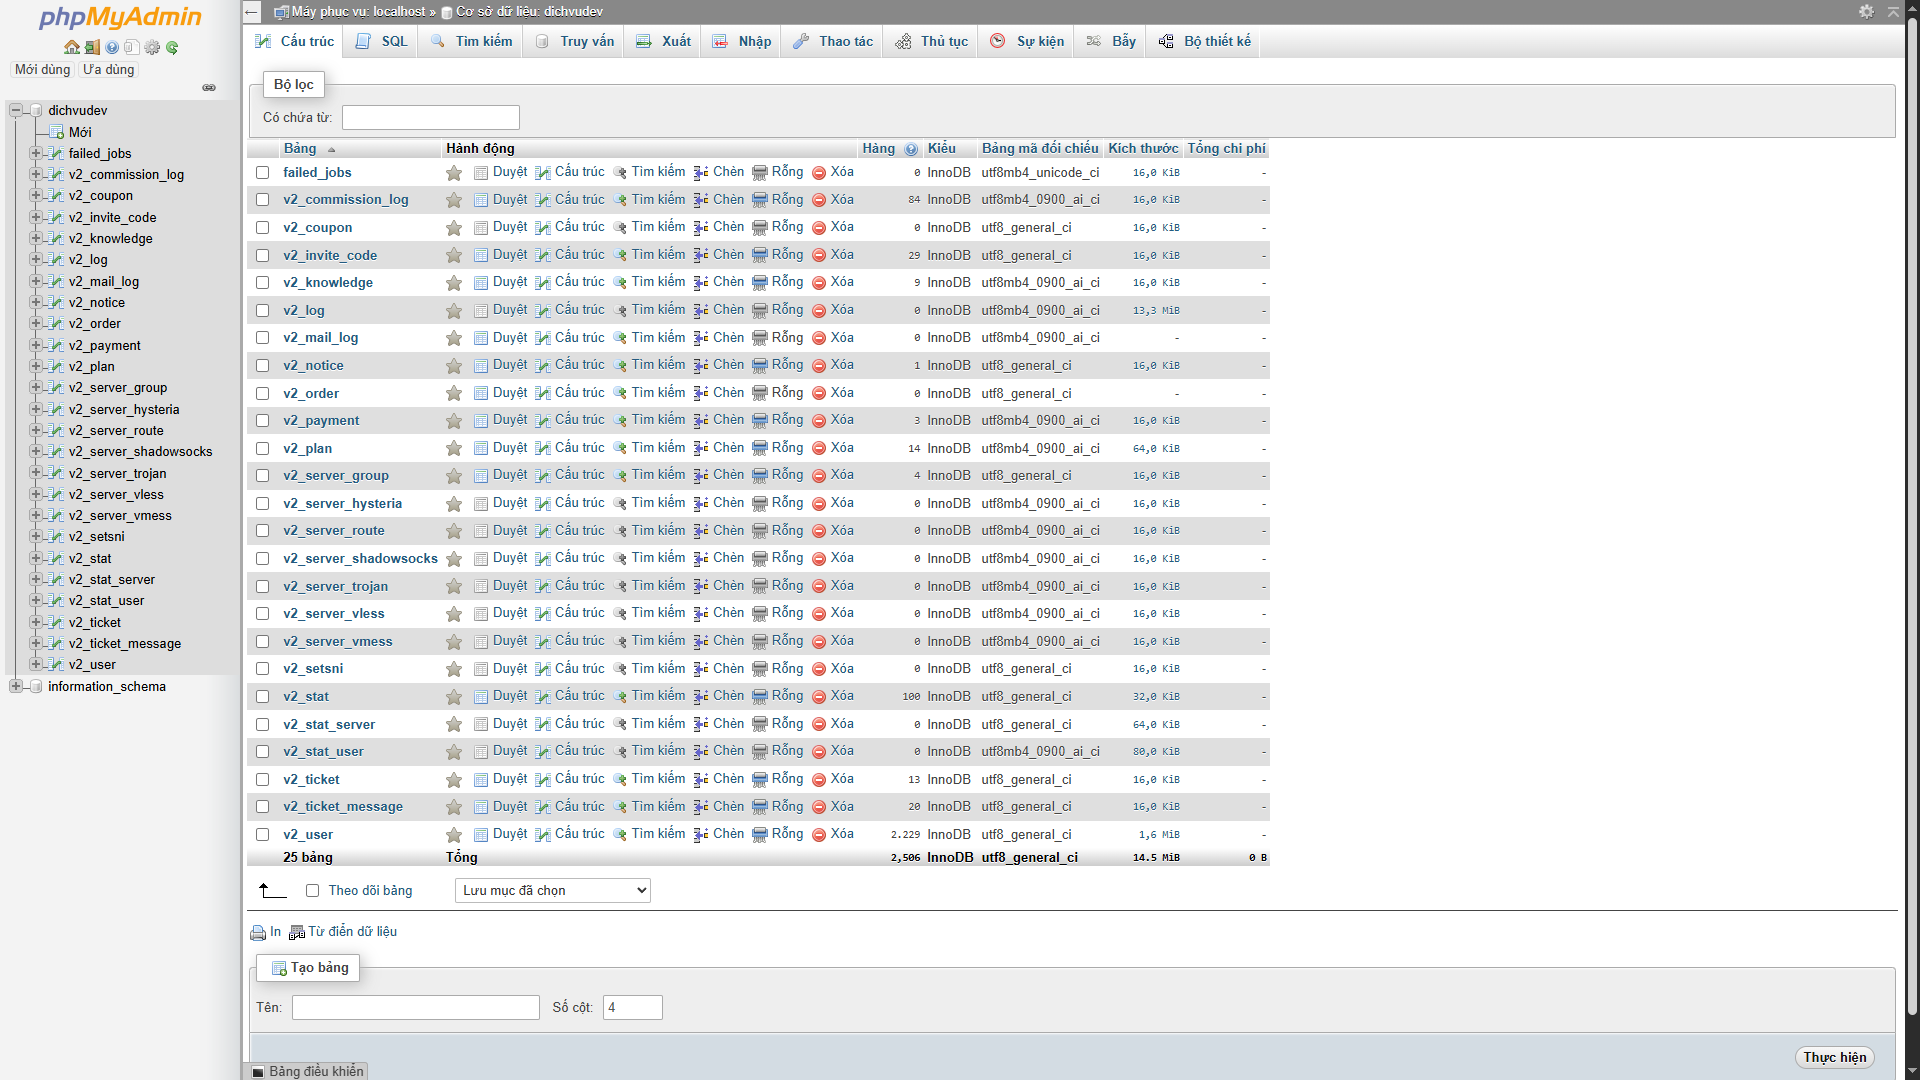
Task: Switch to the SQL tab
Action: point(383,42)
